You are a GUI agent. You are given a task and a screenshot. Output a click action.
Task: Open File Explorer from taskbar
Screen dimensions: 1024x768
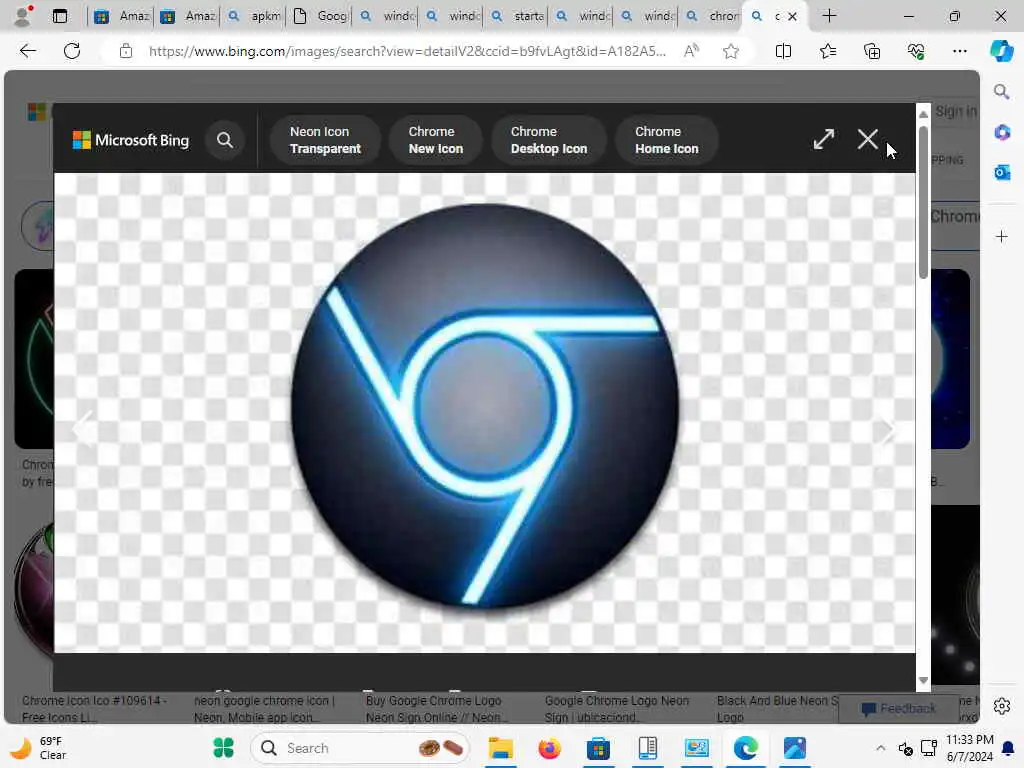[x=500, y=748]
